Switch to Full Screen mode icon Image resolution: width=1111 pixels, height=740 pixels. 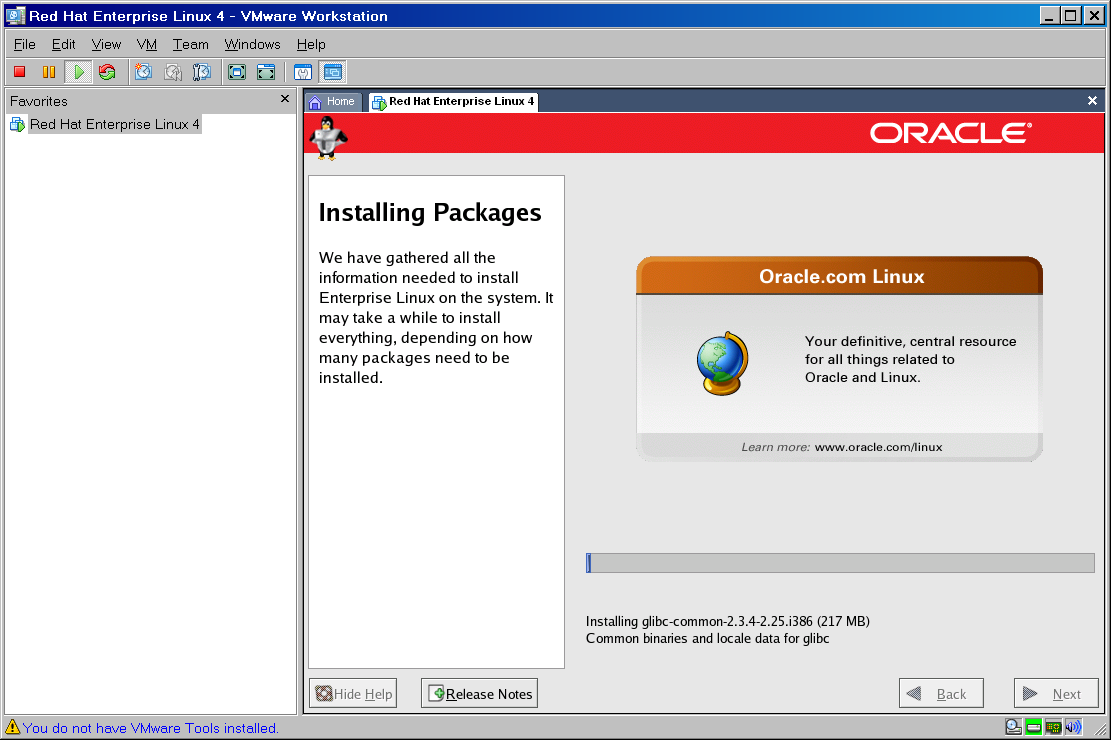click(x=237, y=72)
